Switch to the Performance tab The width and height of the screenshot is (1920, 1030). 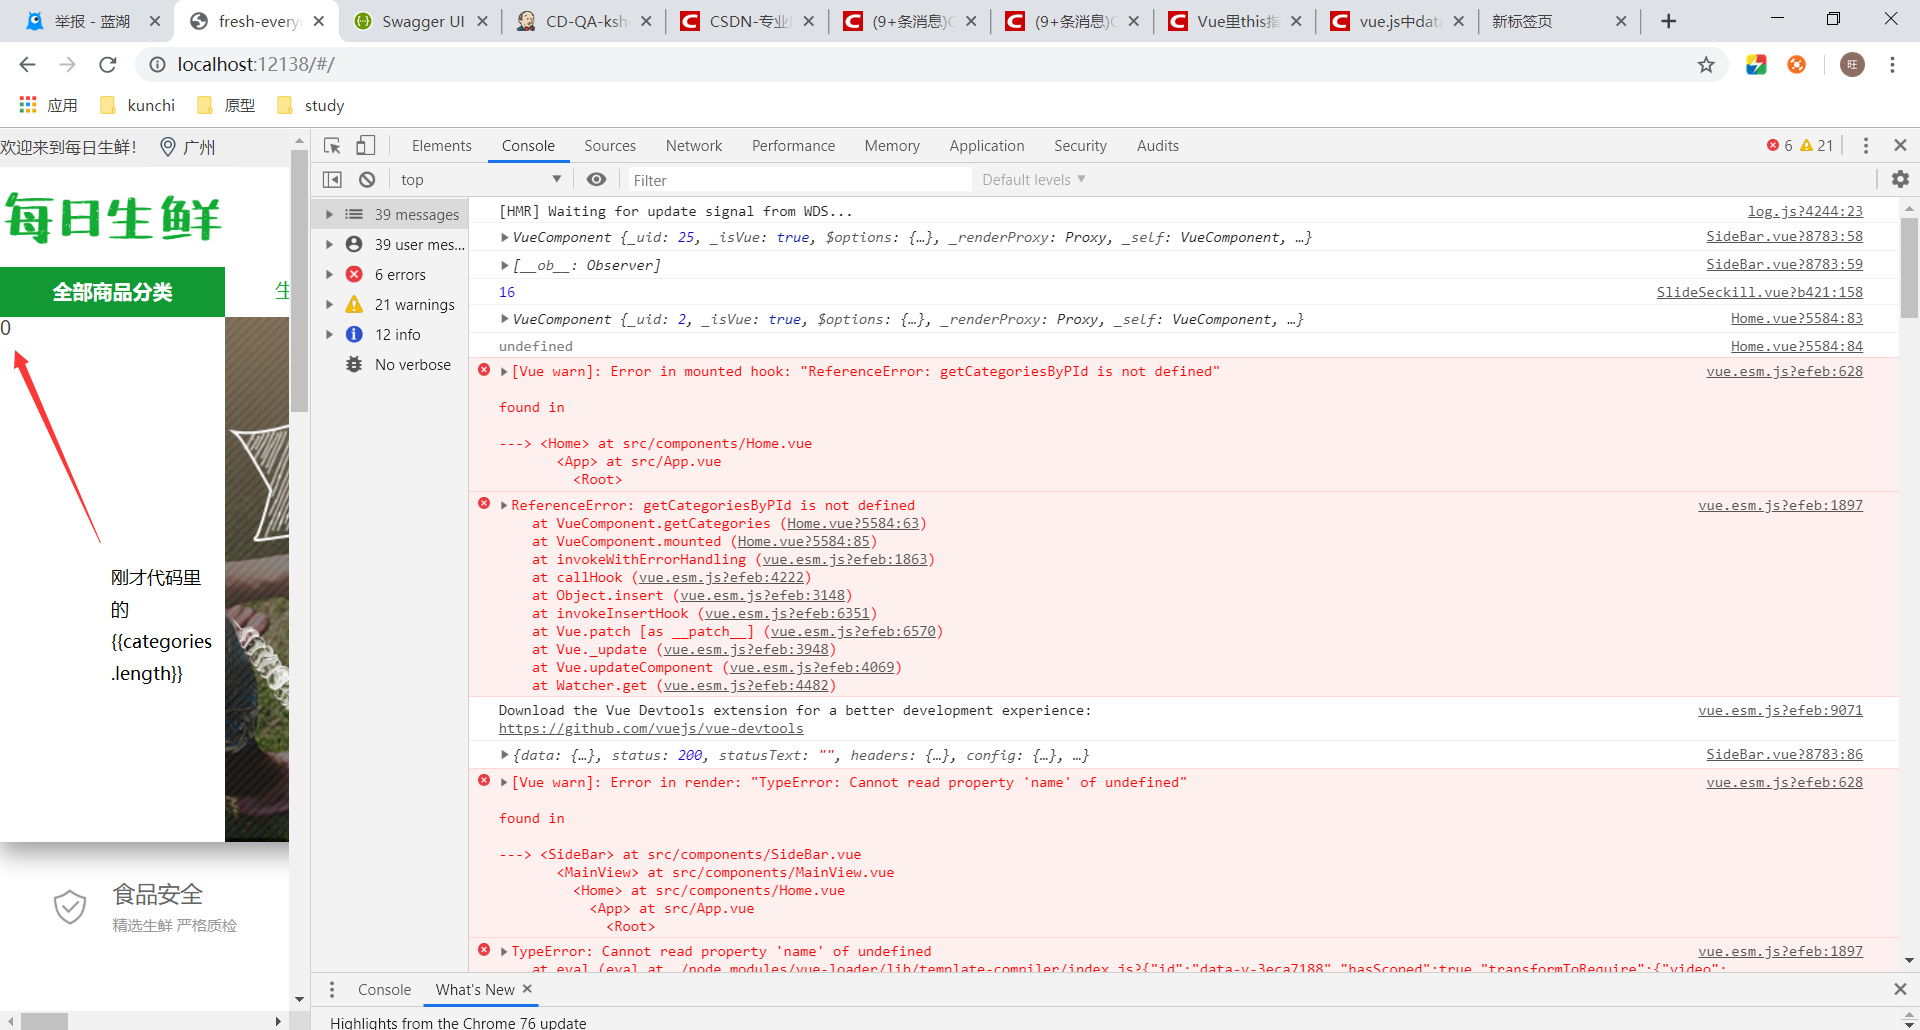coord(793,146)
